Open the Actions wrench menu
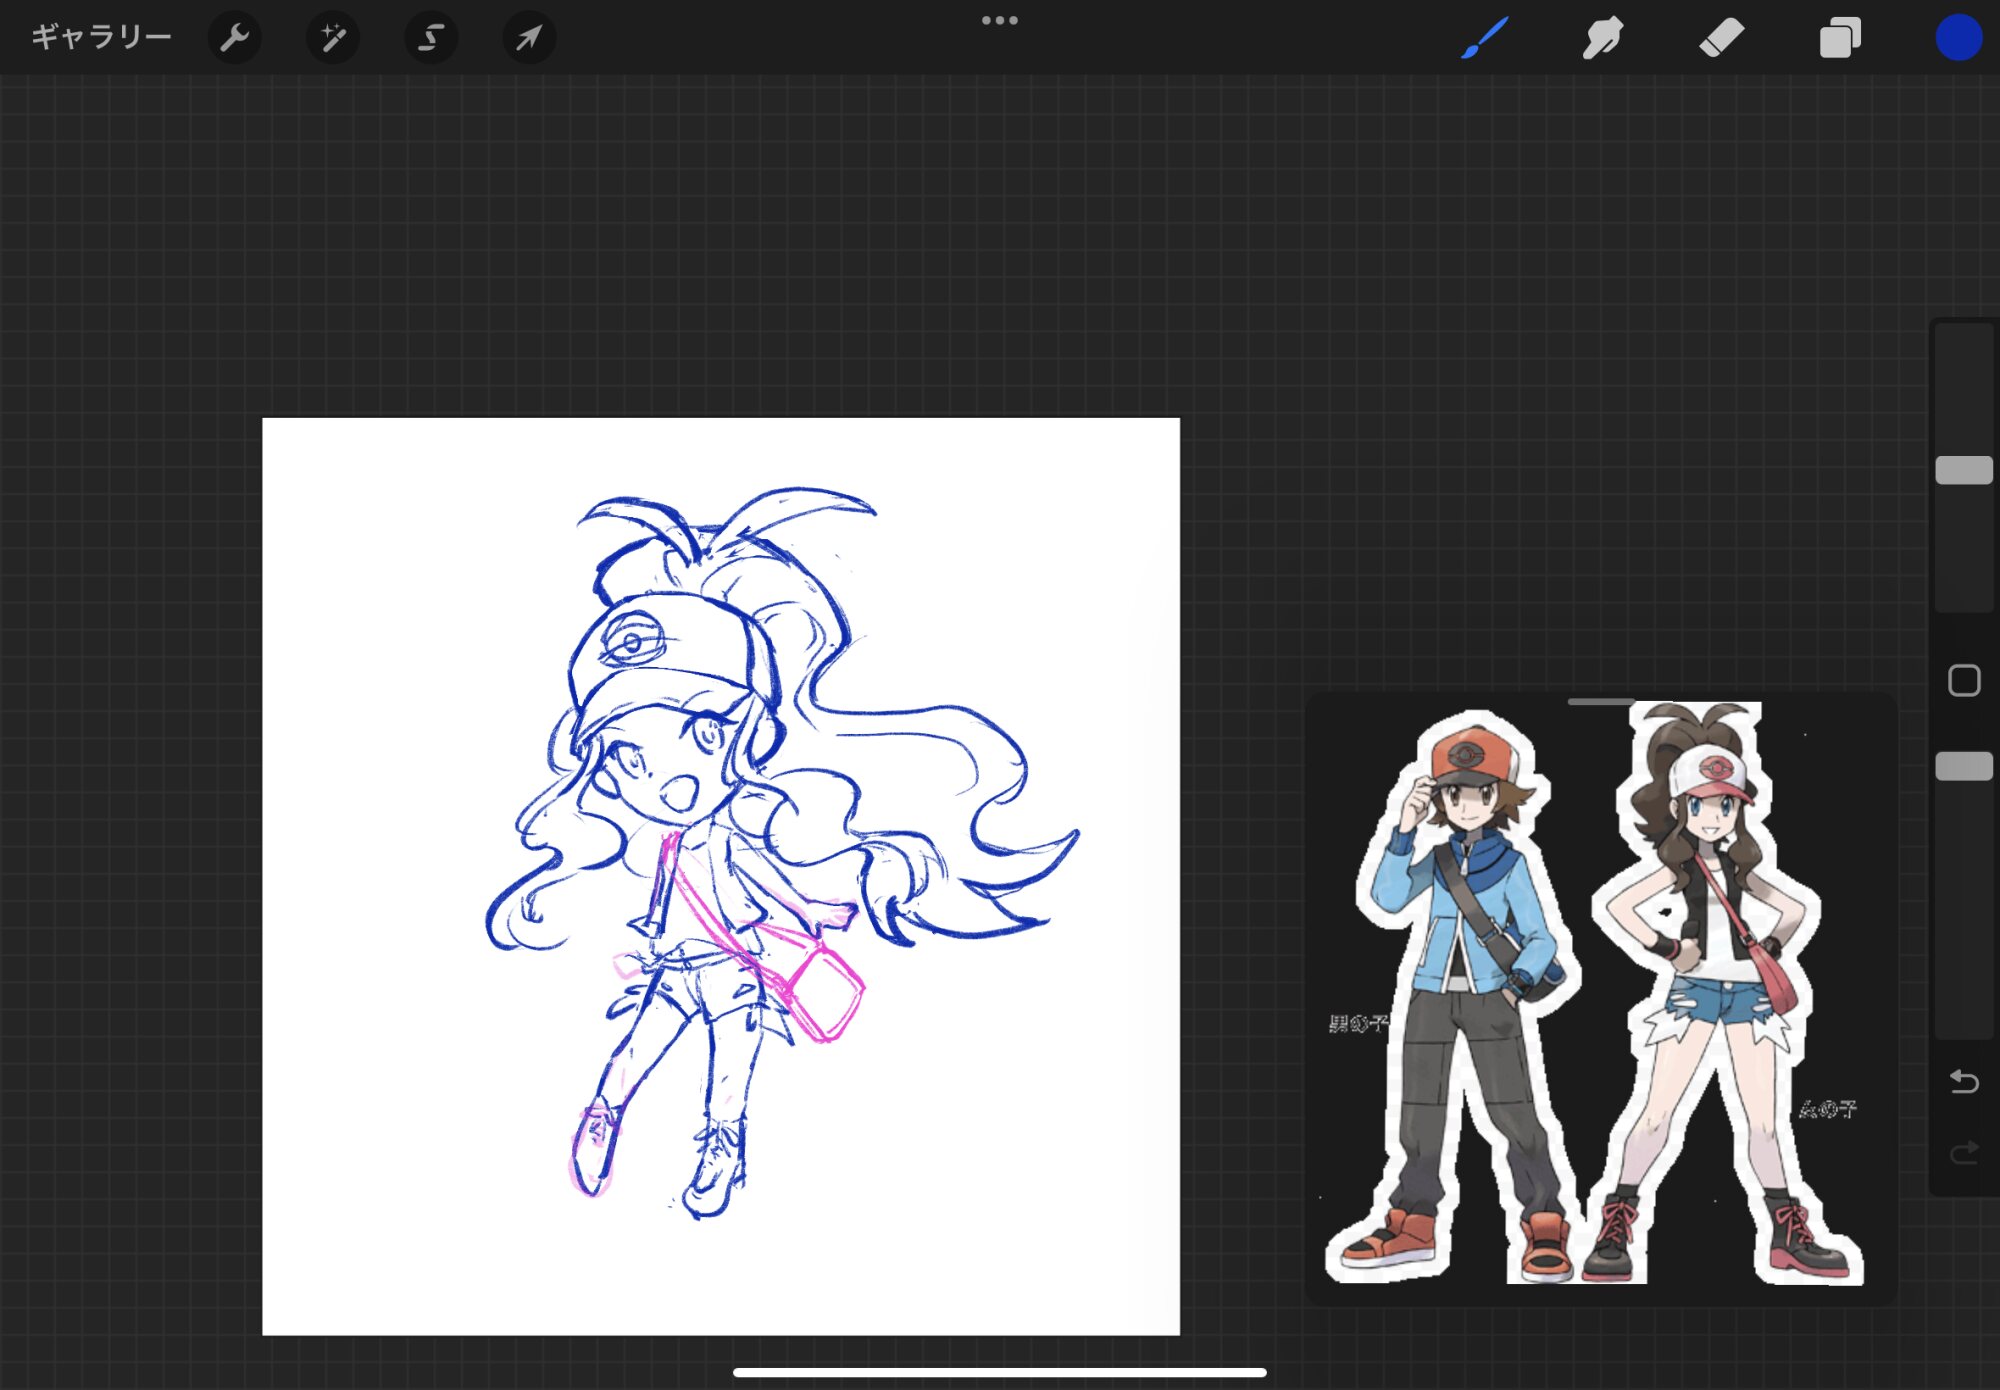Screen dimensions: 2000x1390 [x=234, y=38]
